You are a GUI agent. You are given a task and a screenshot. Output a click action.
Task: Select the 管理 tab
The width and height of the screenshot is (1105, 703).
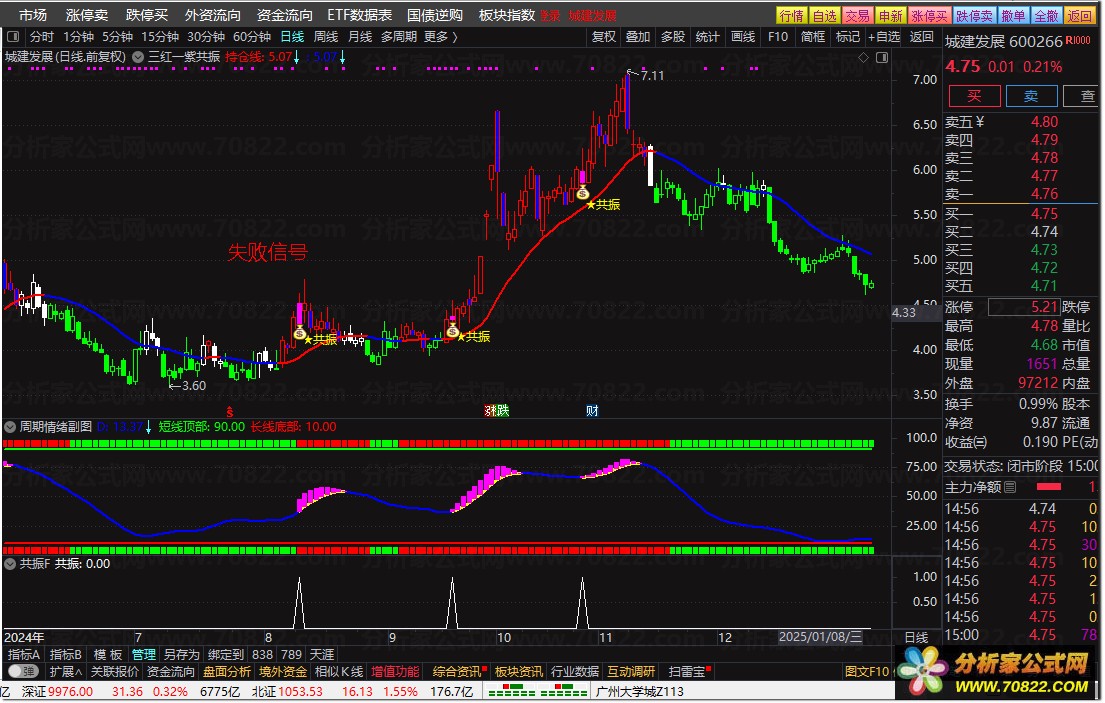[144, 654]
